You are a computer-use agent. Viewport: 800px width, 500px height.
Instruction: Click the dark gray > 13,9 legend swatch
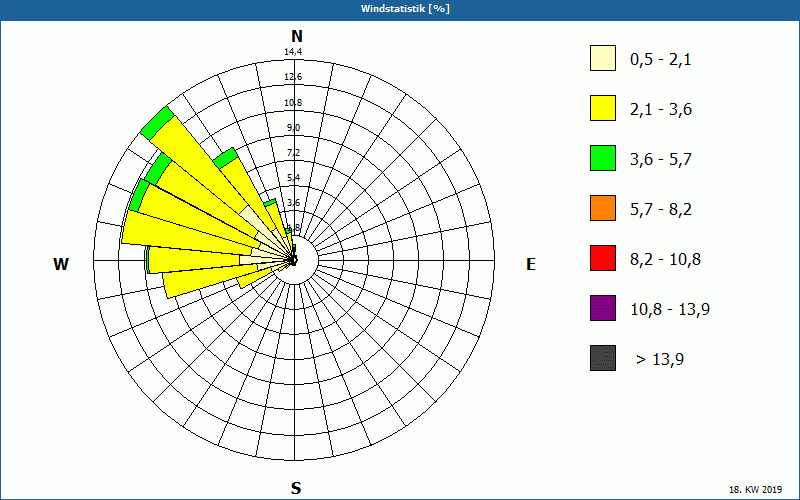coord(603,358)
